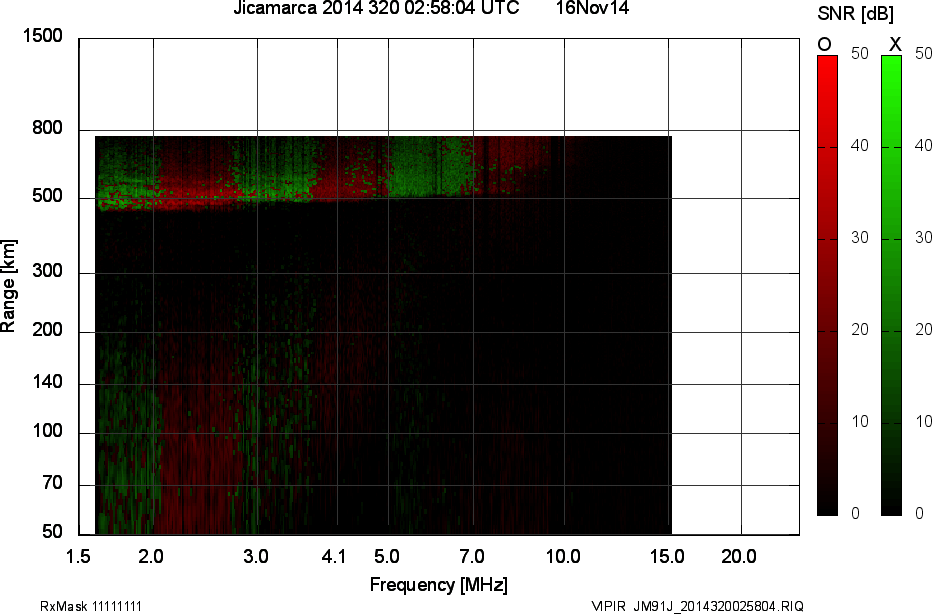Click the frequency tick label '3.0'
The image size is (932, 614).
tap(256, 557)
